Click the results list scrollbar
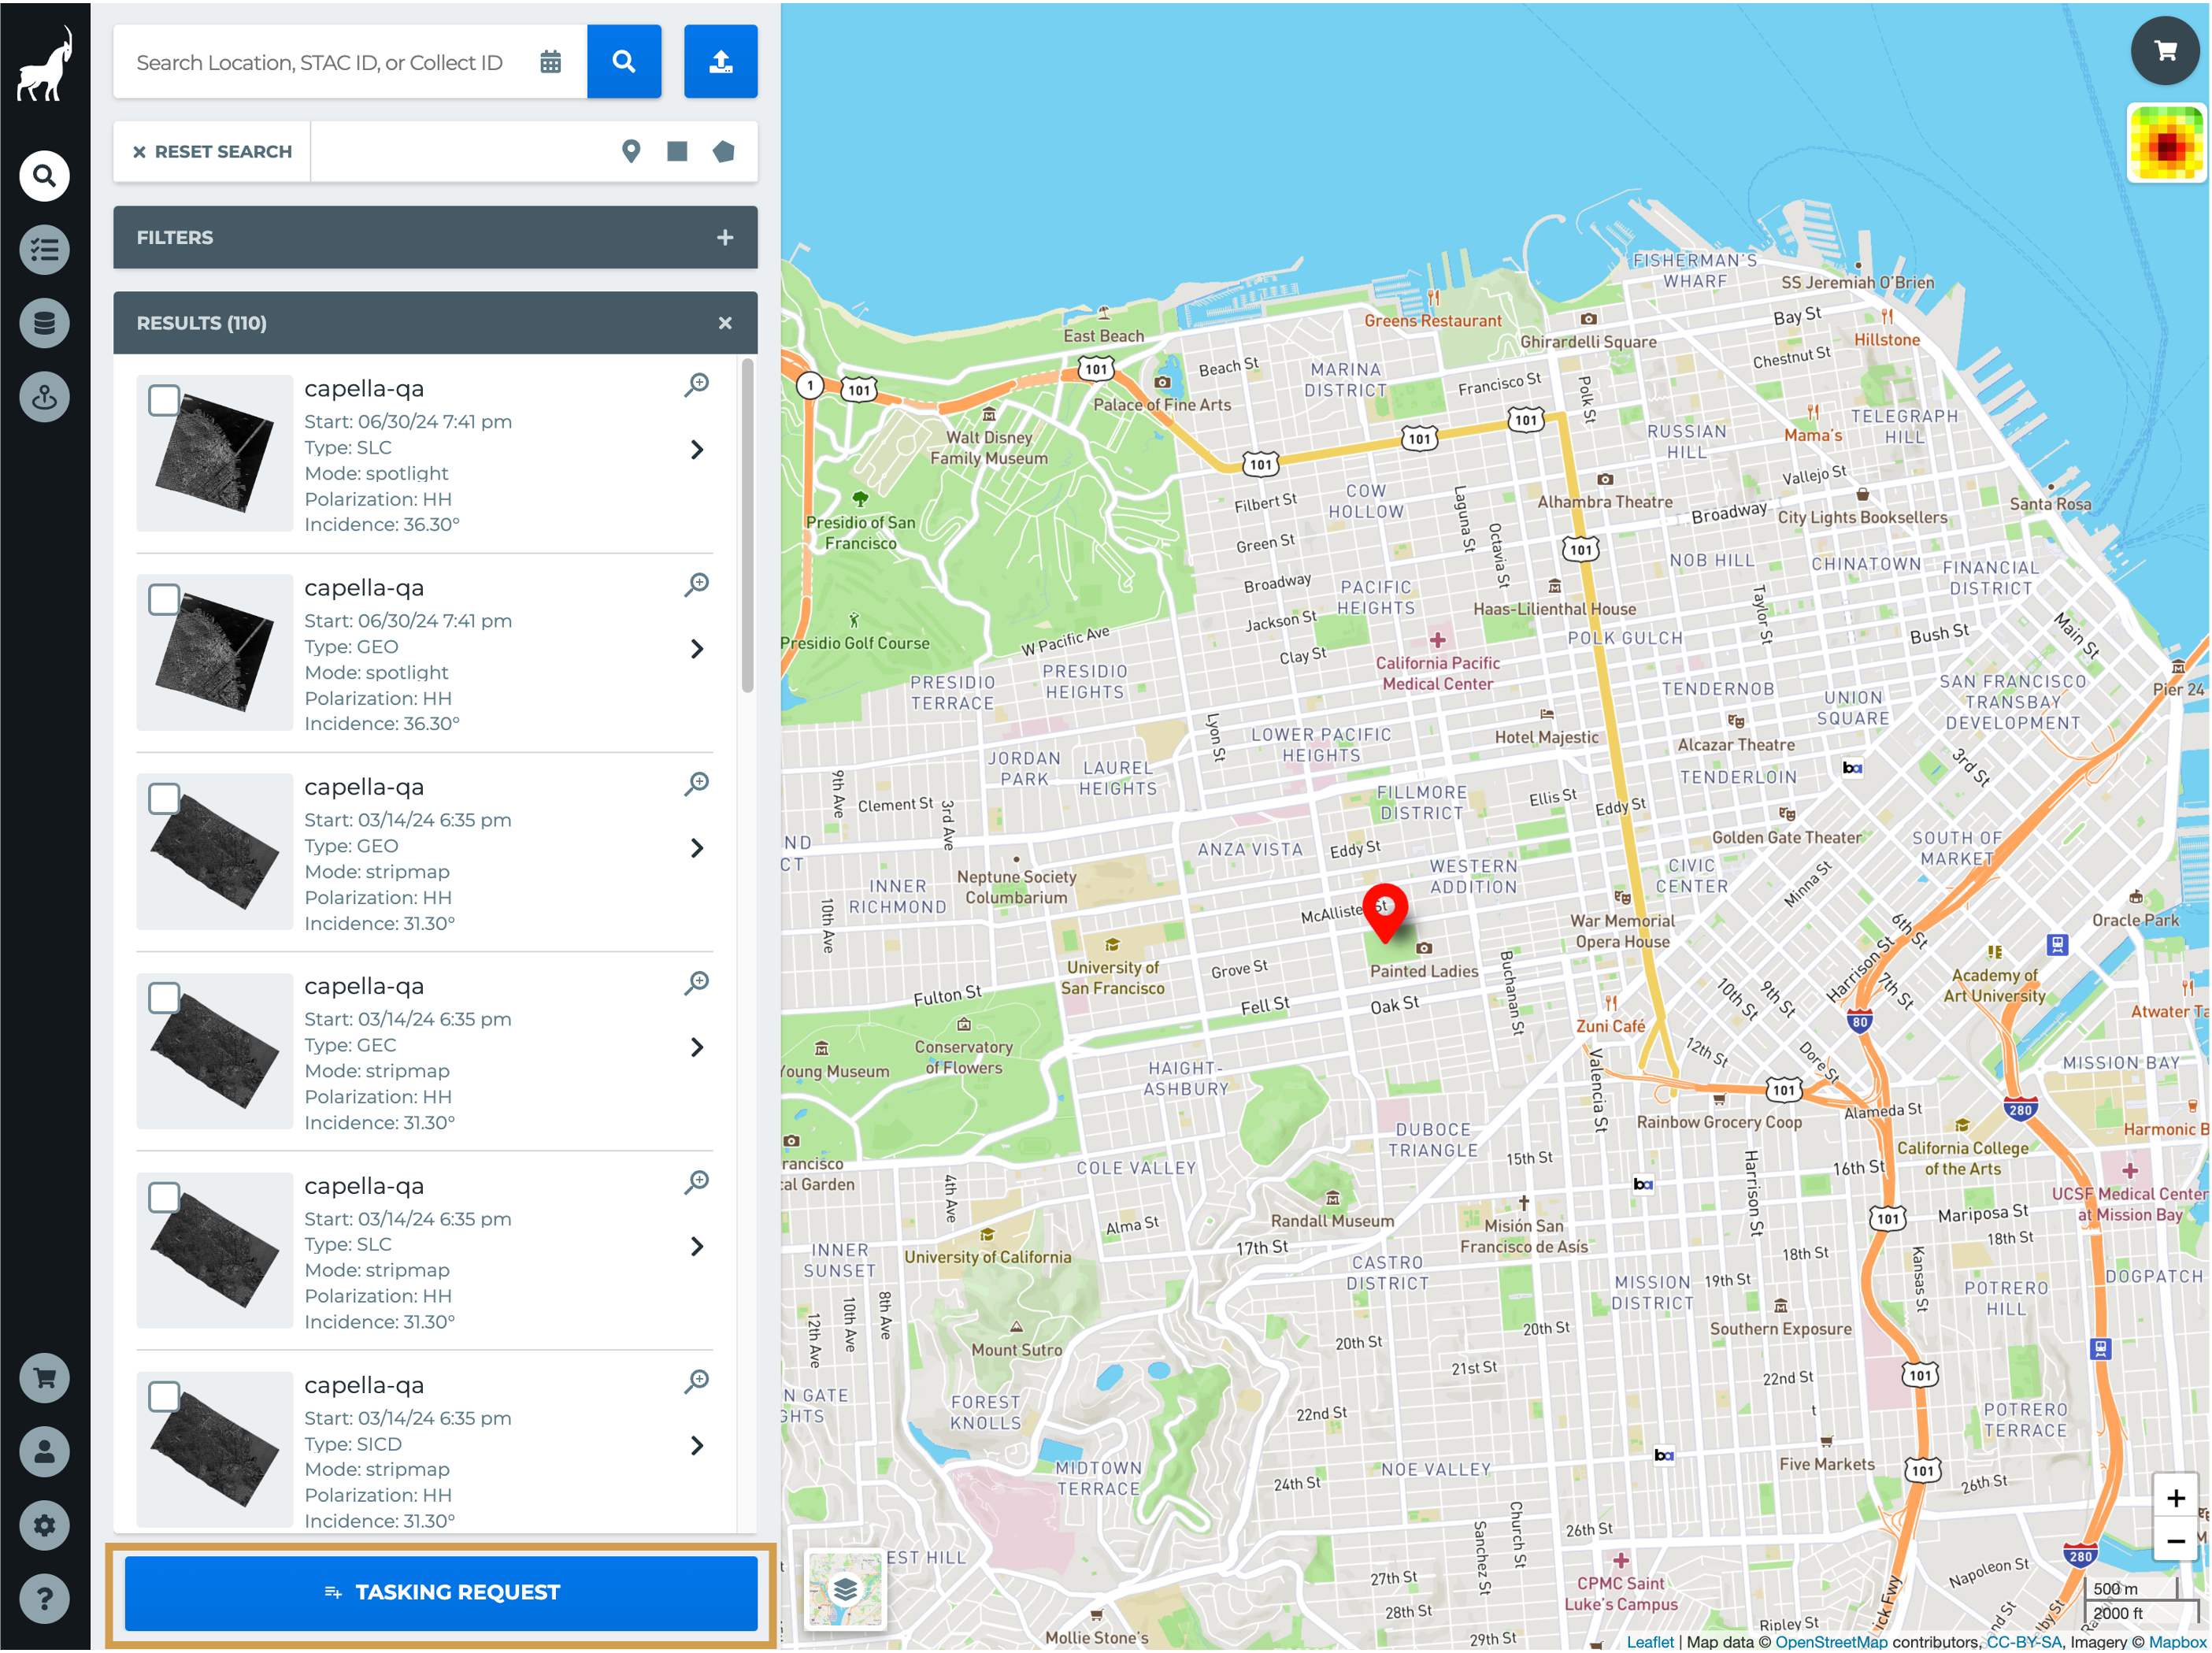The height and width of the screenshot is (1653, 2212). [x=748, y=525]
